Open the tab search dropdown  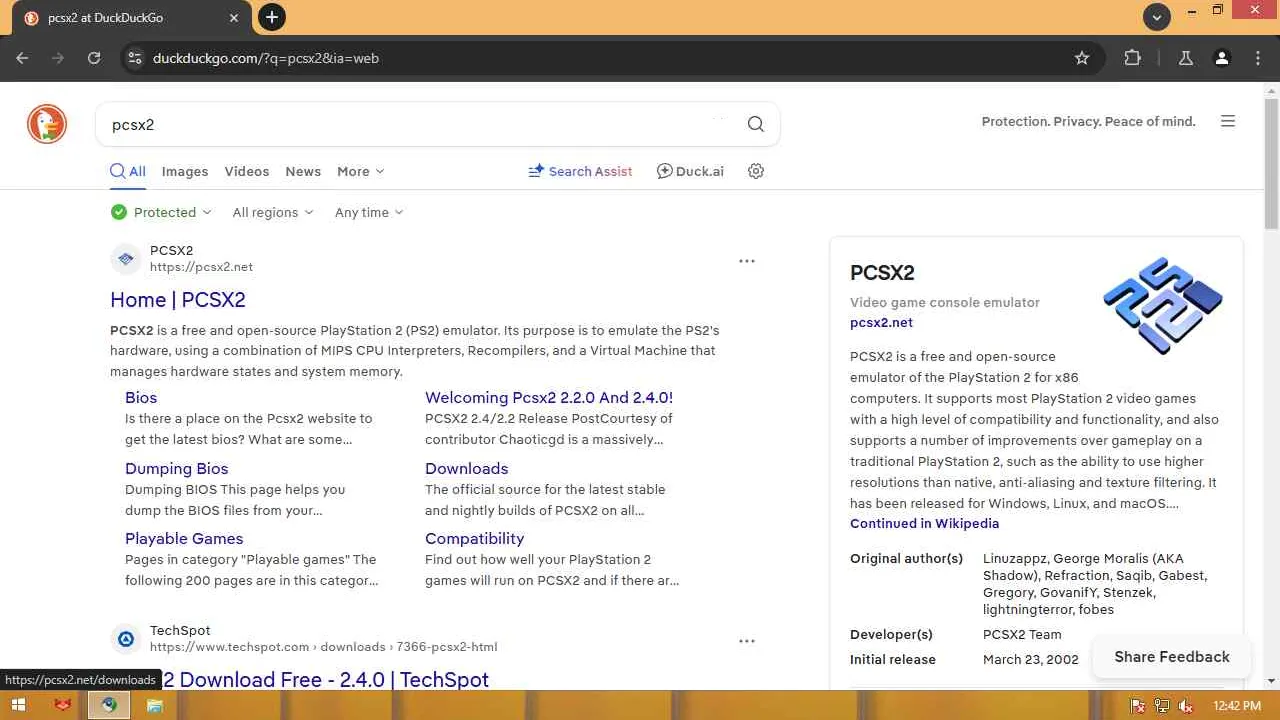(1157, 17)
